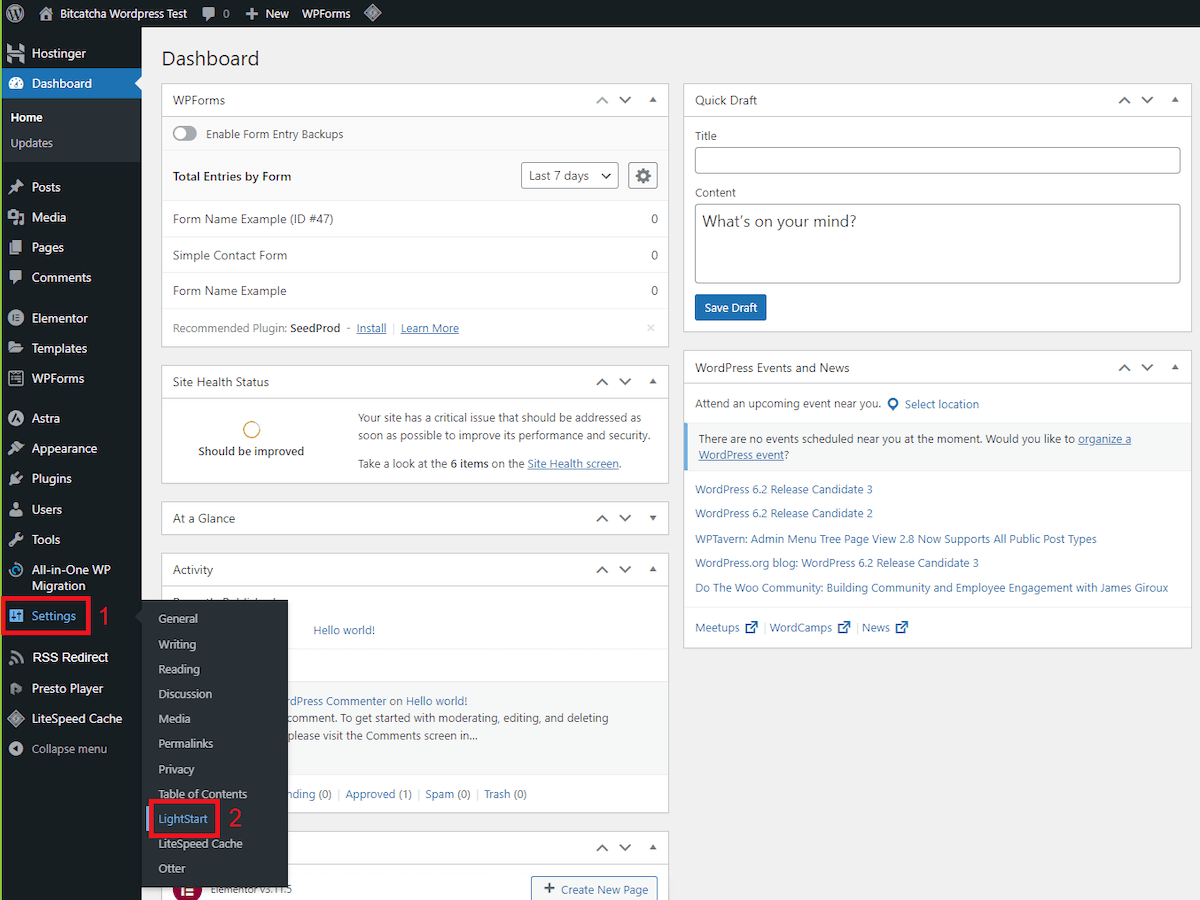Filter comments by the Spam (0) link
This screenshot has height=900, width=1200.
447,794
